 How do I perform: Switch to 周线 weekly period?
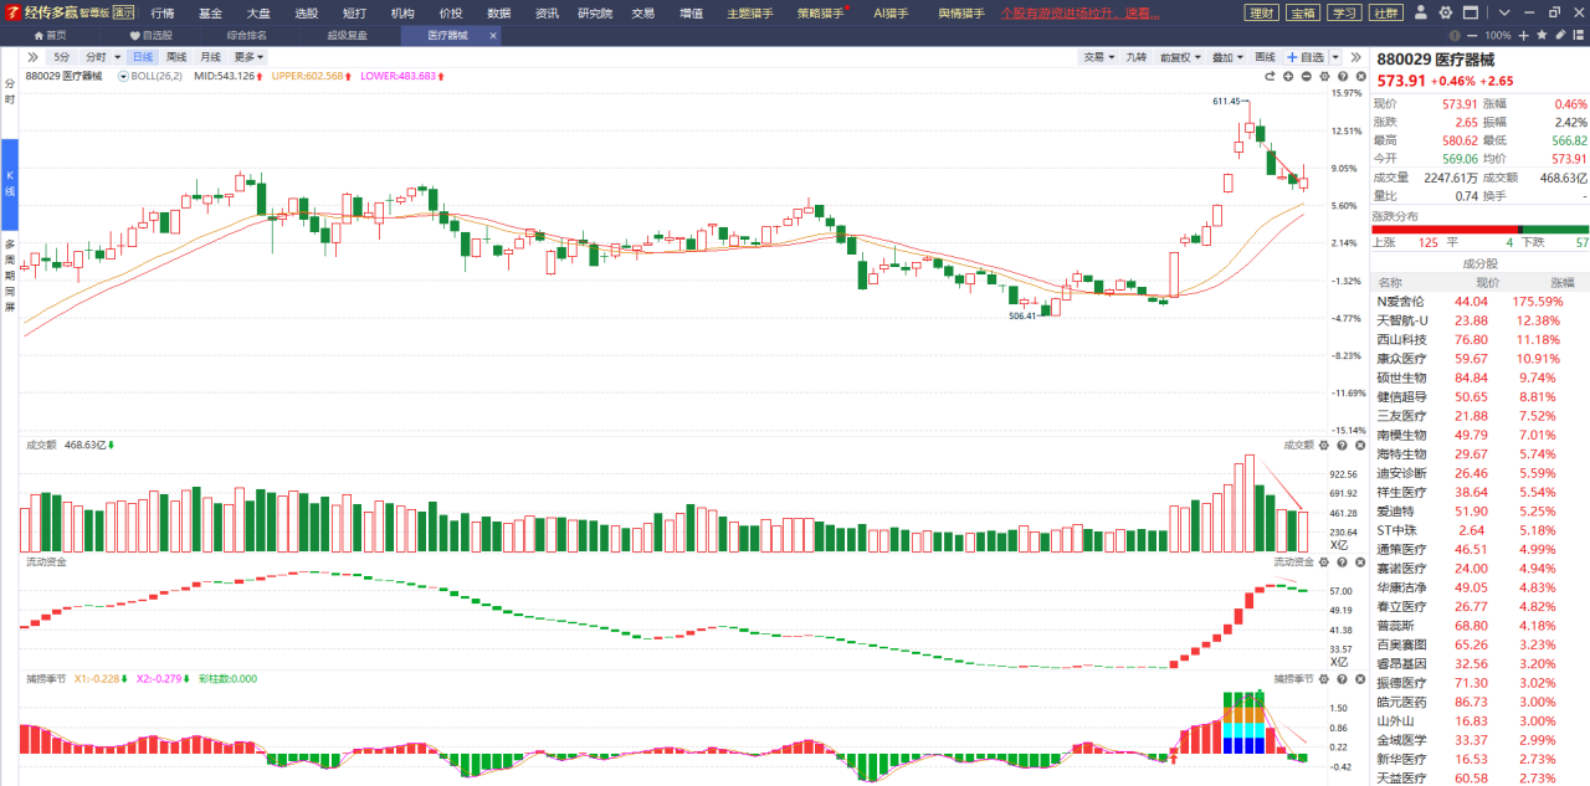tap(177, 57)
